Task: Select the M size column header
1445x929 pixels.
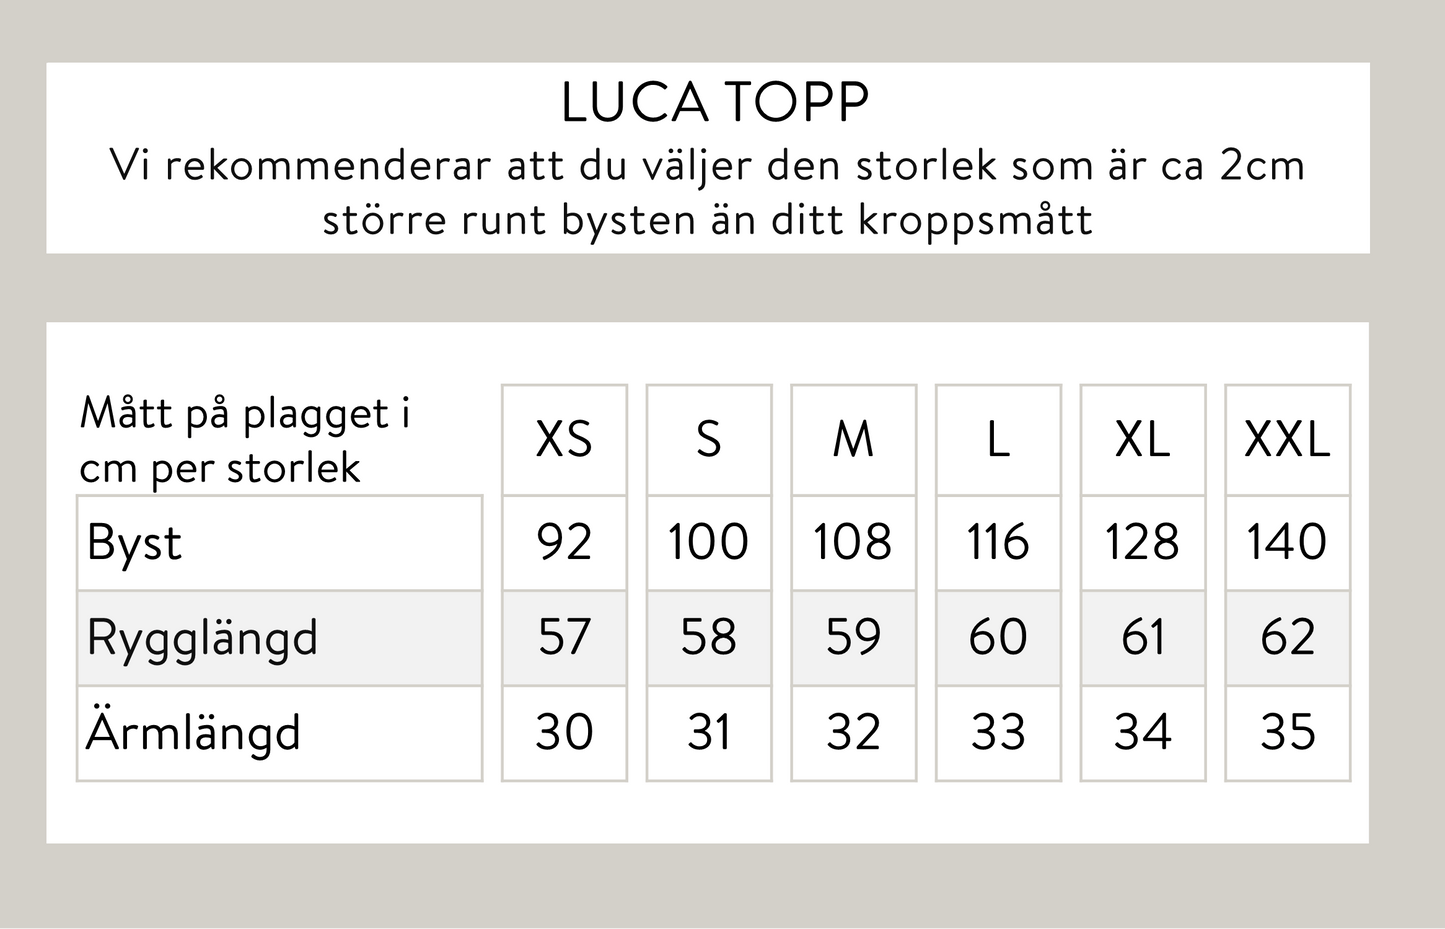Action: [853, 440]
